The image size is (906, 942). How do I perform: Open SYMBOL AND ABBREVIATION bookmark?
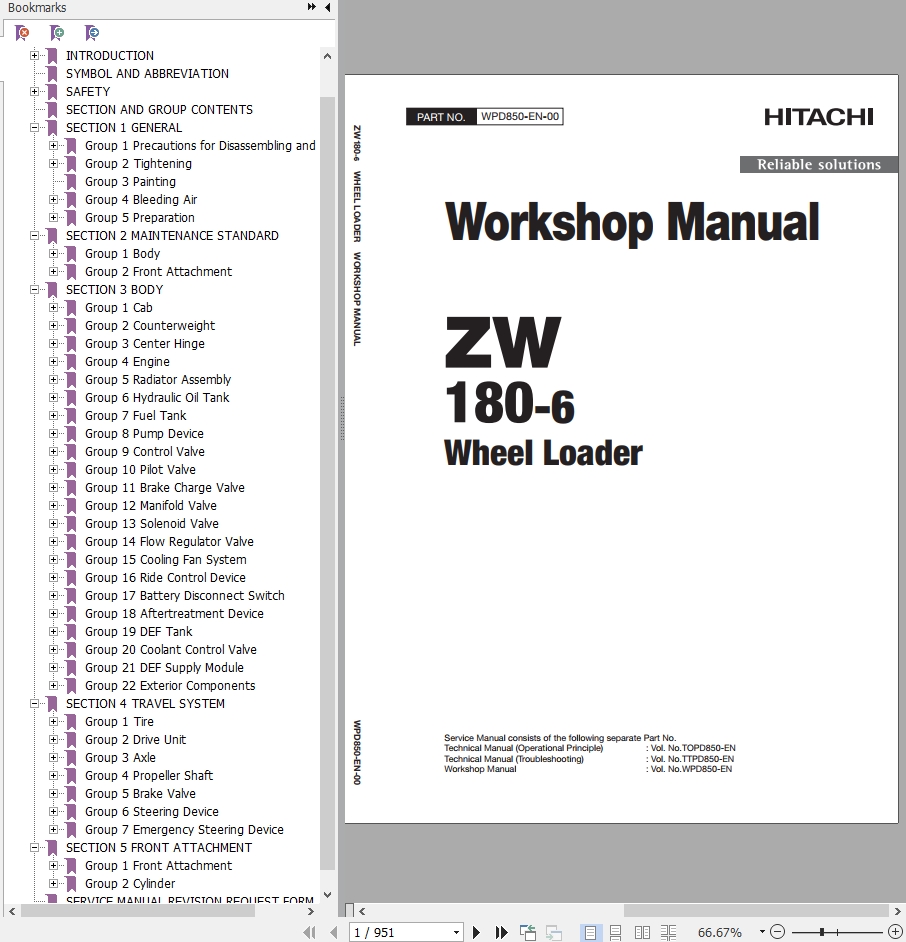click(x=147, y=73)
